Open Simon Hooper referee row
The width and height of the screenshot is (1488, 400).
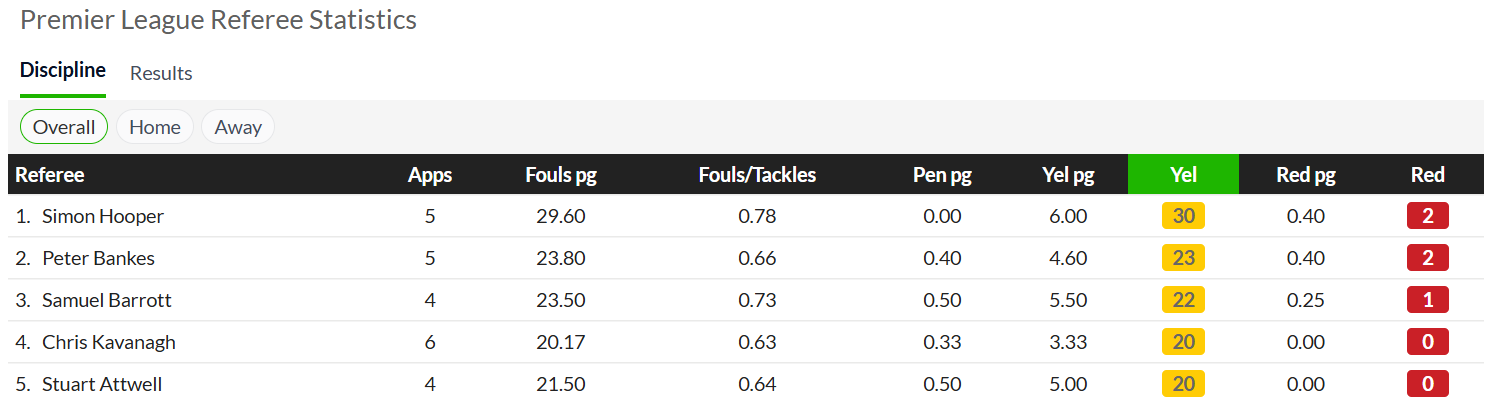(x=103, y=216)
